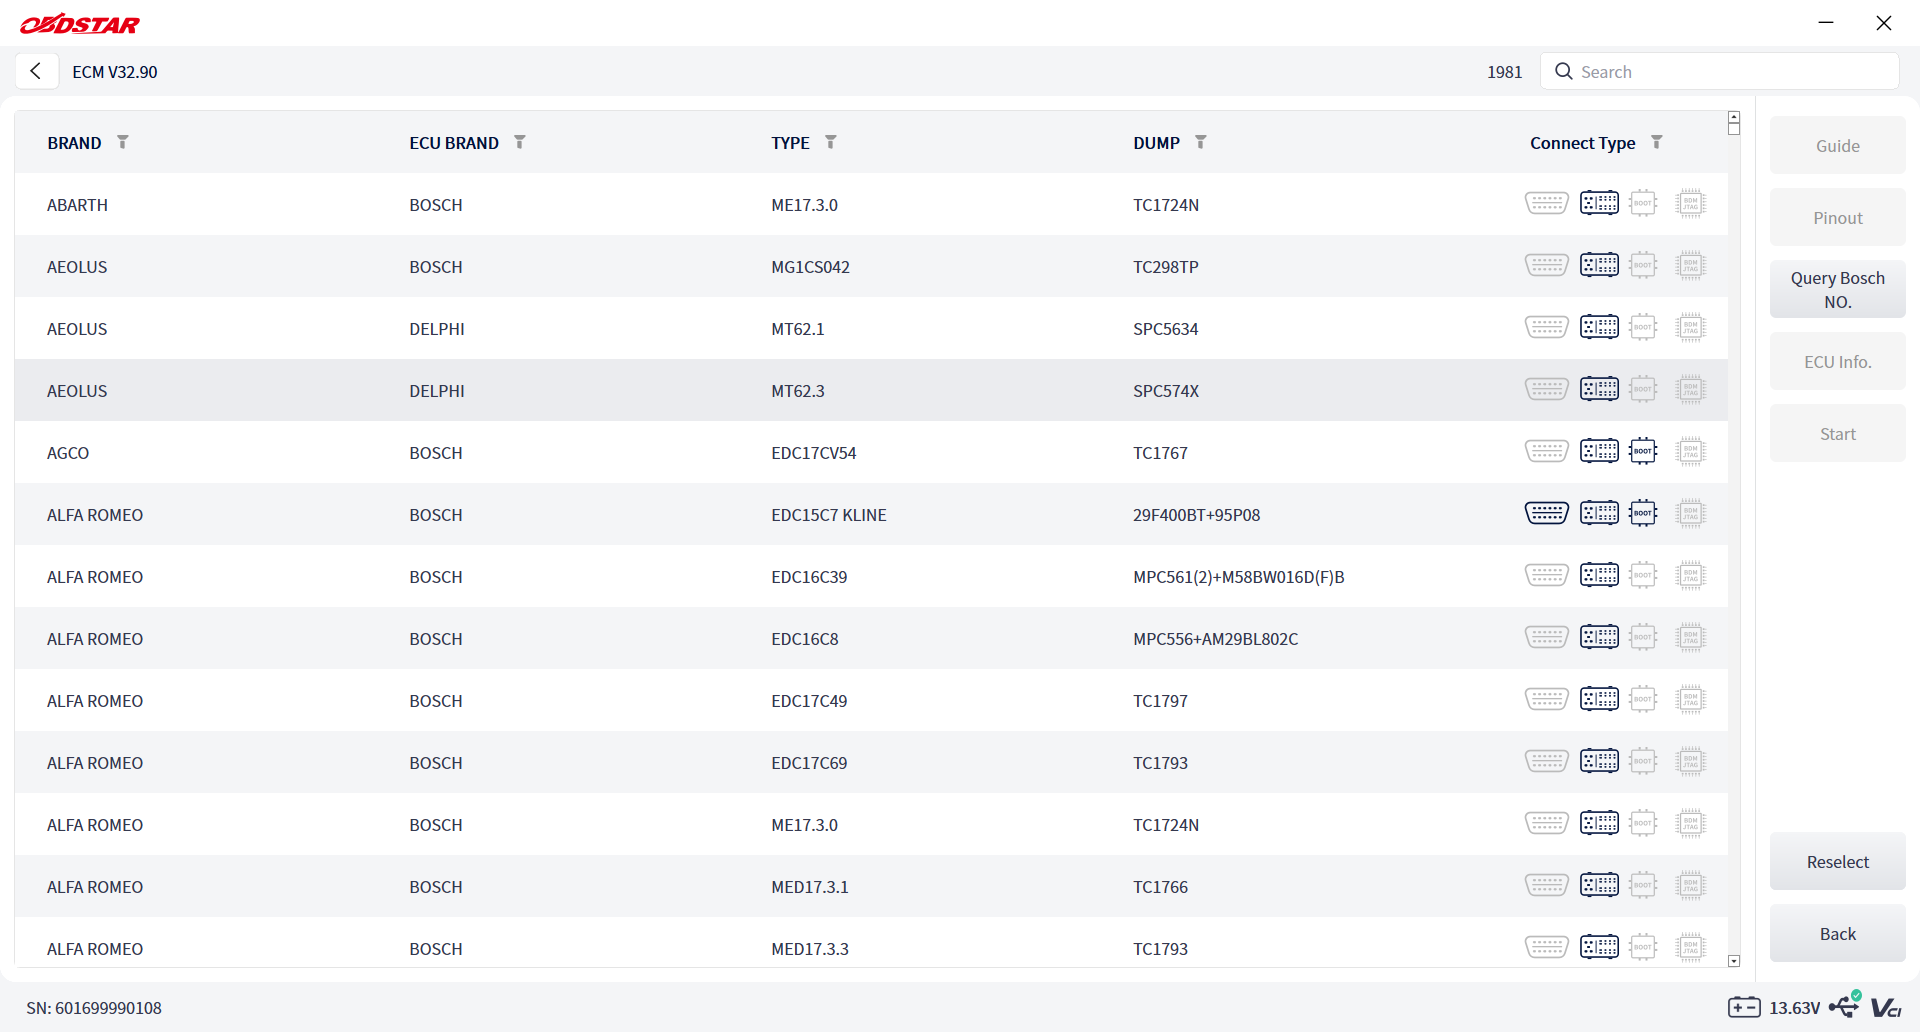Click the Start button

[x=1837, y=434]
